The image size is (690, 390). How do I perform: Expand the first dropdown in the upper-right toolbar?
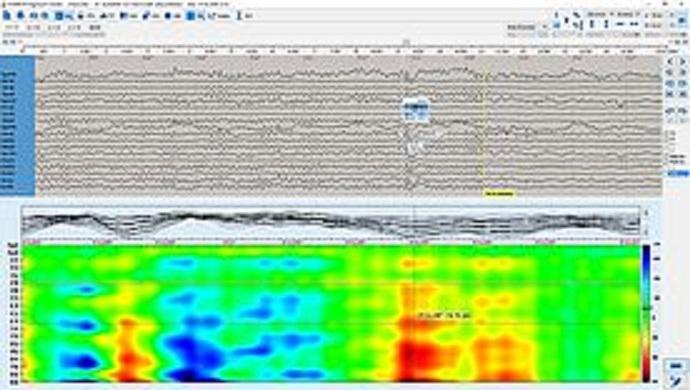612,14
